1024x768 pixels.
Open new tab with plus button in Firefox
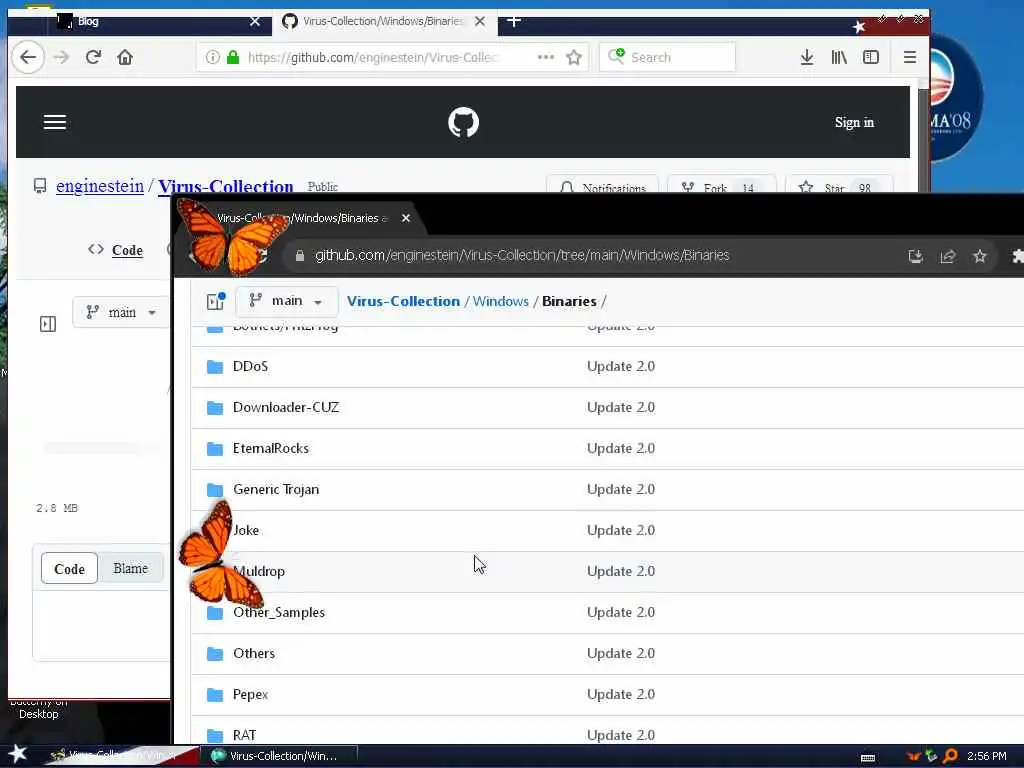[x=514, y=21]
